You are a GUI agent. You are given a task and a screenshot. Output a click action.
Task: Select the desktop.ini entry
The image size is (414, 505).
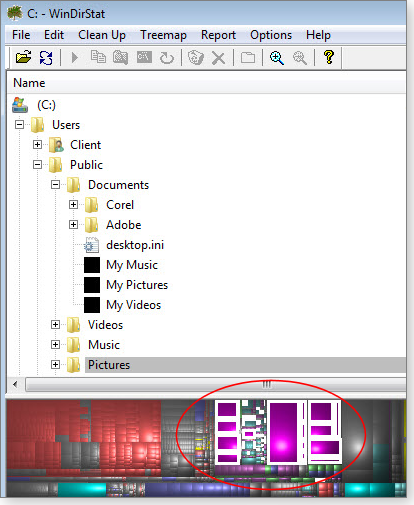pyautogui.click(x=135, y=245)
